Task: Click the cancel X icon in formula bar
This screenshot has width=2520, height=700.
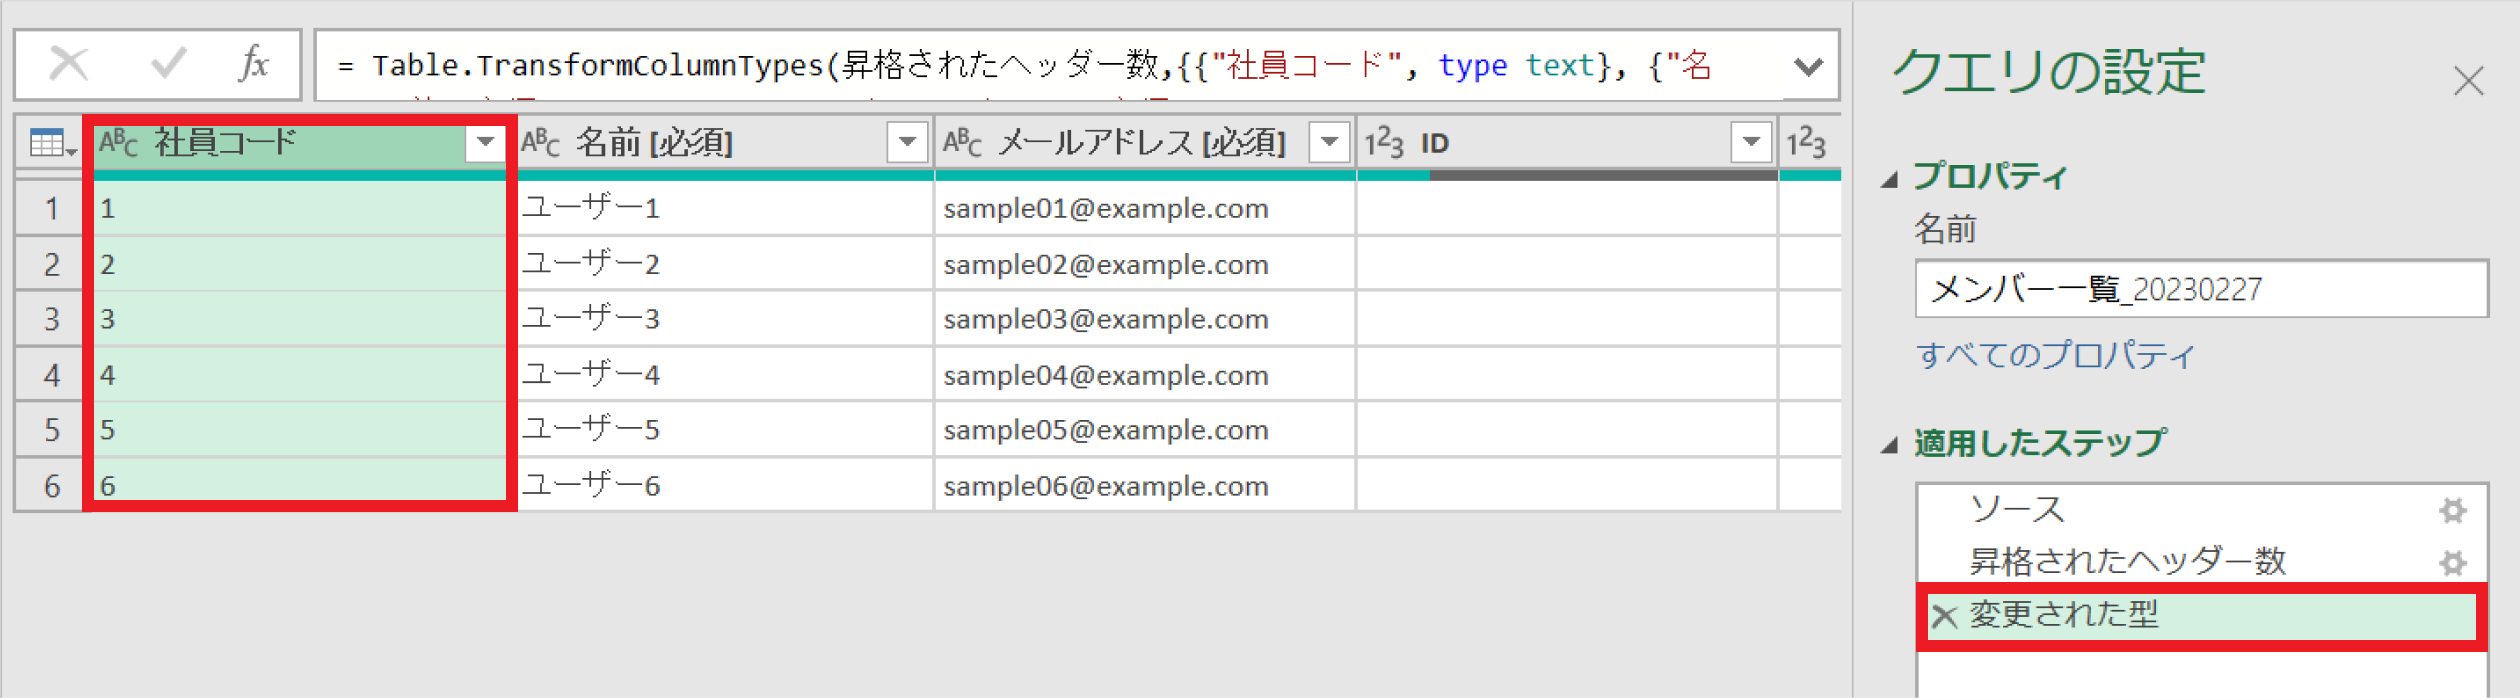Action: (x=69, y=65)
